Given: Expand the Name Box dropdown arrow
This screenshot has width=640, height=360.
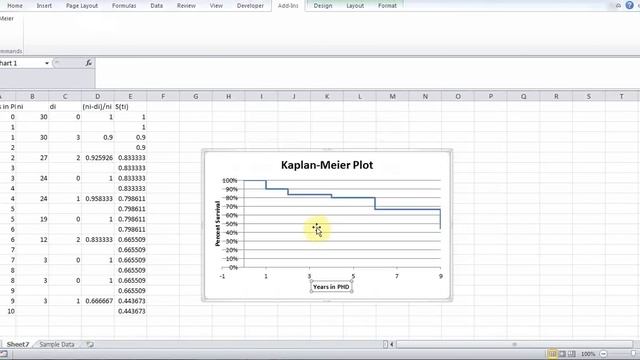Looking at the screenshot, I should click(x=47, y=63).
